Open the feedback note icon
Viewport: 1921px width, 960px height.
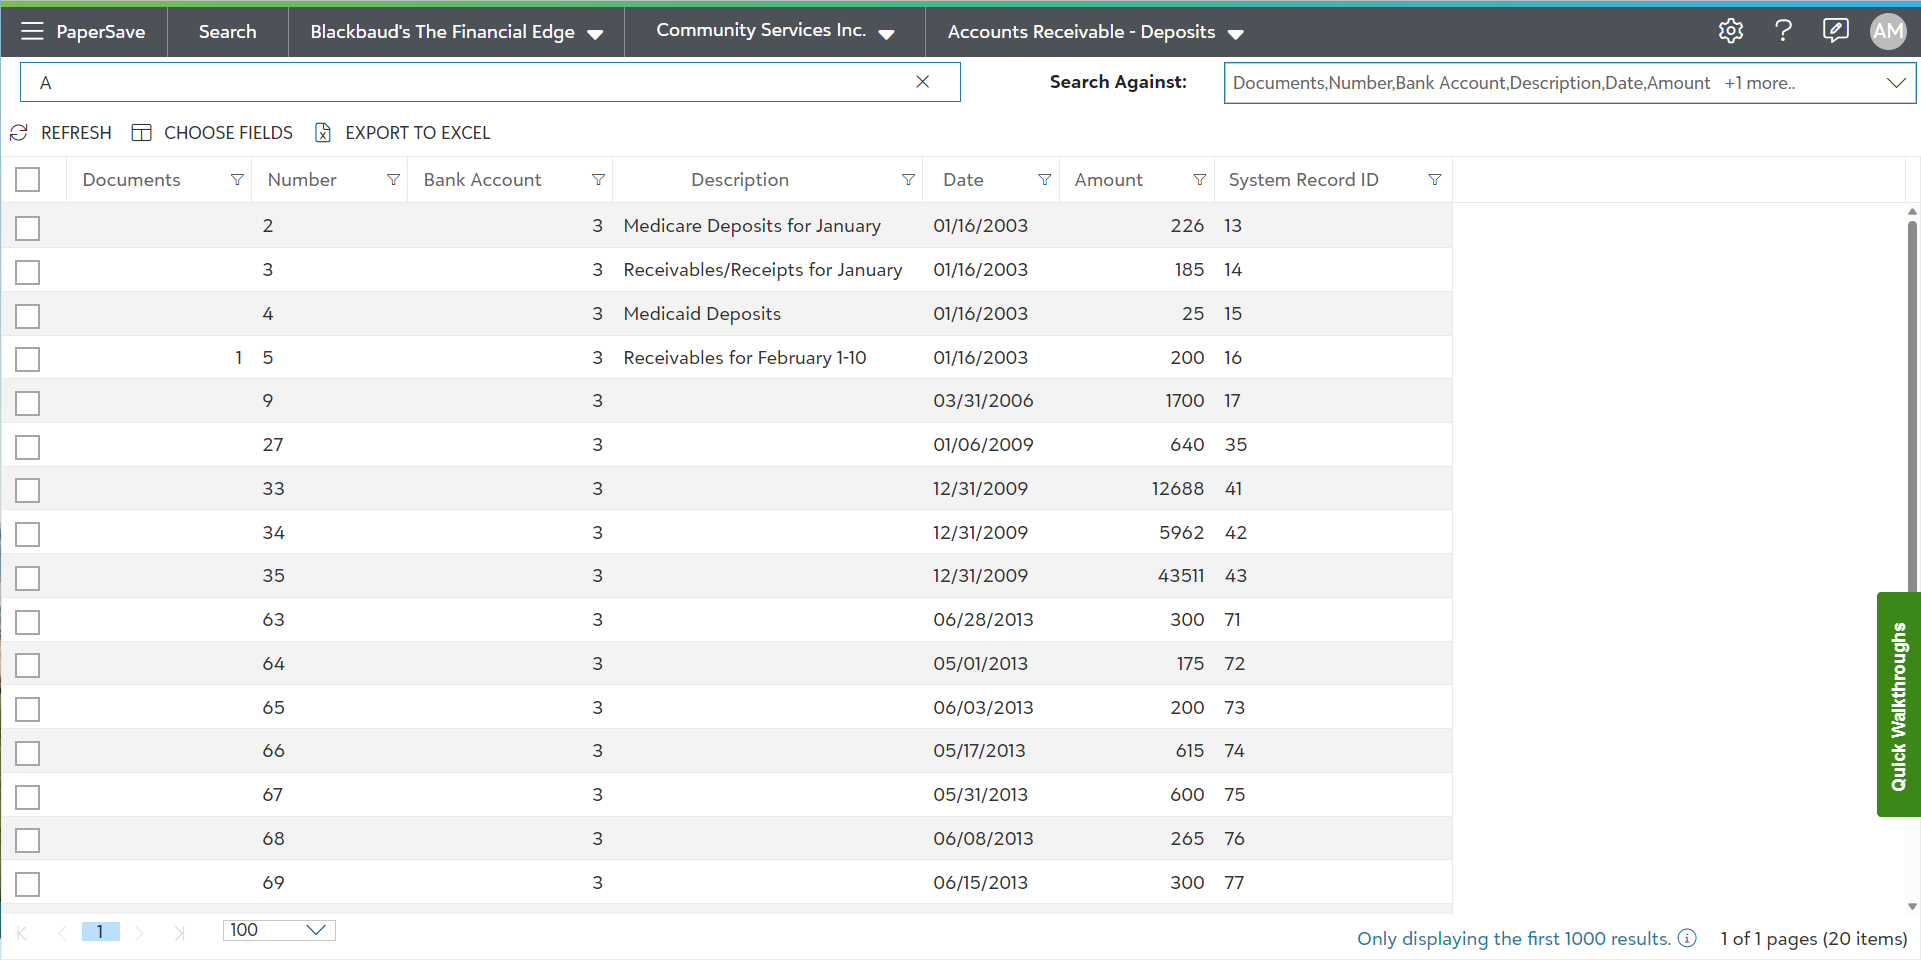[1835, 31]
